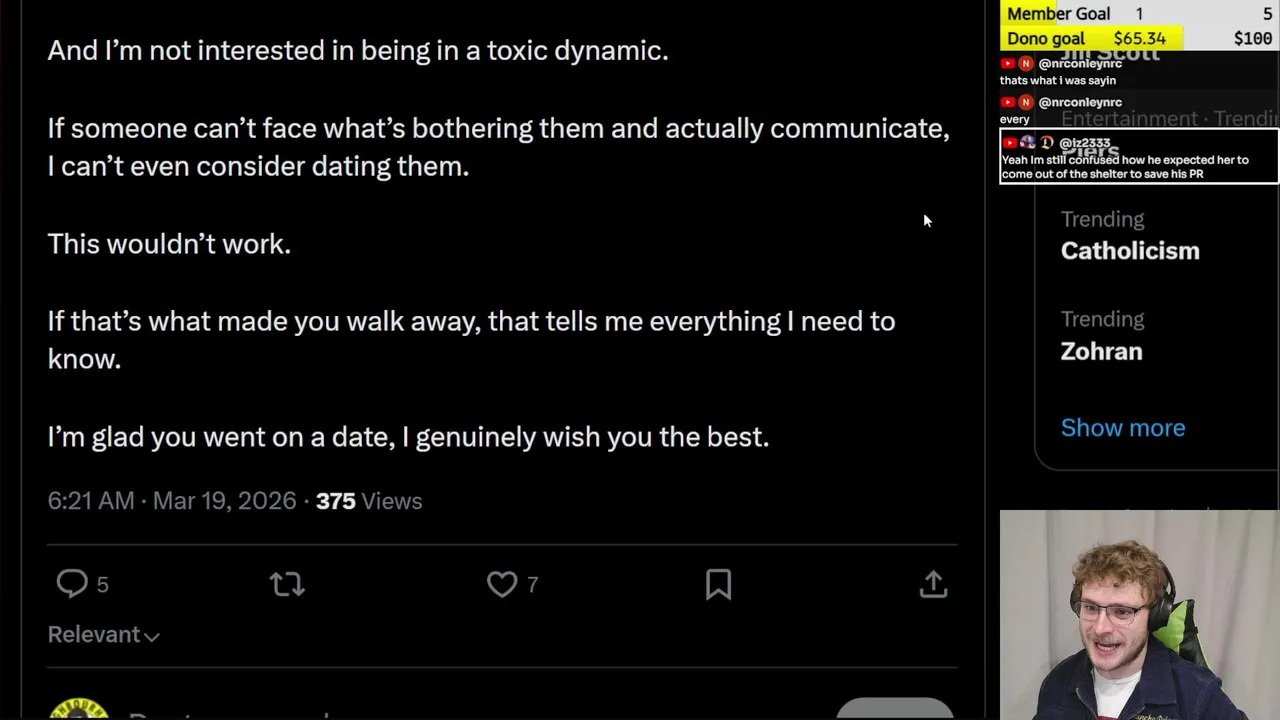This screenshot has width=1280, height=720.
Task: Click the Member Goal progress bar
Action: [1139, 13]
